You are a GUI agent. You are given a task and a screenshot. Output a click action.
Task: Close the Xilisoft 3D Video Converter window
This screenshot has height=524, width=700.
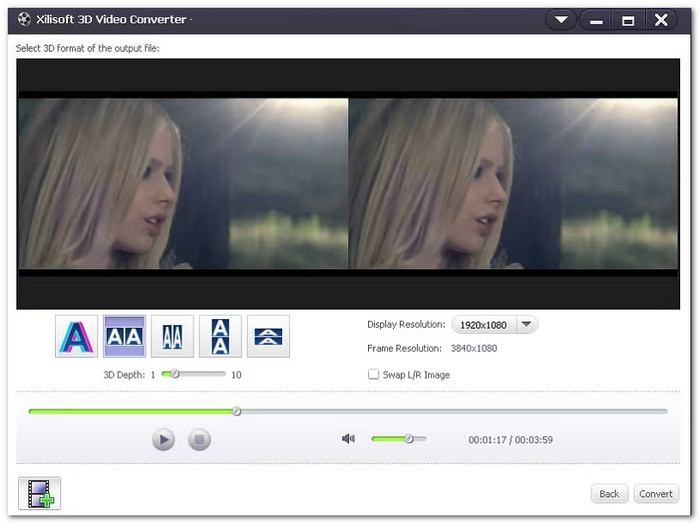pos(661,20)
